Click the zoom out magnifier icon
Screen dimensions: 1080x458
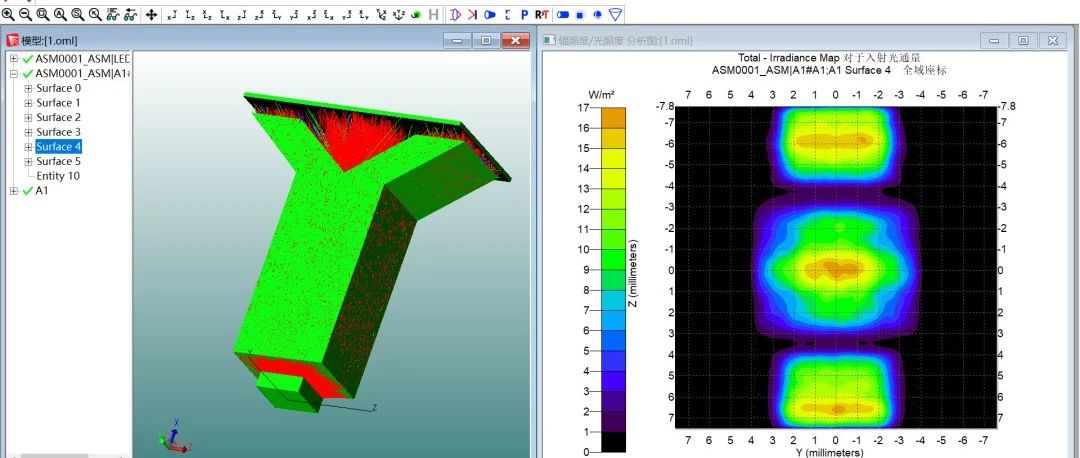[x=25, y=15]
